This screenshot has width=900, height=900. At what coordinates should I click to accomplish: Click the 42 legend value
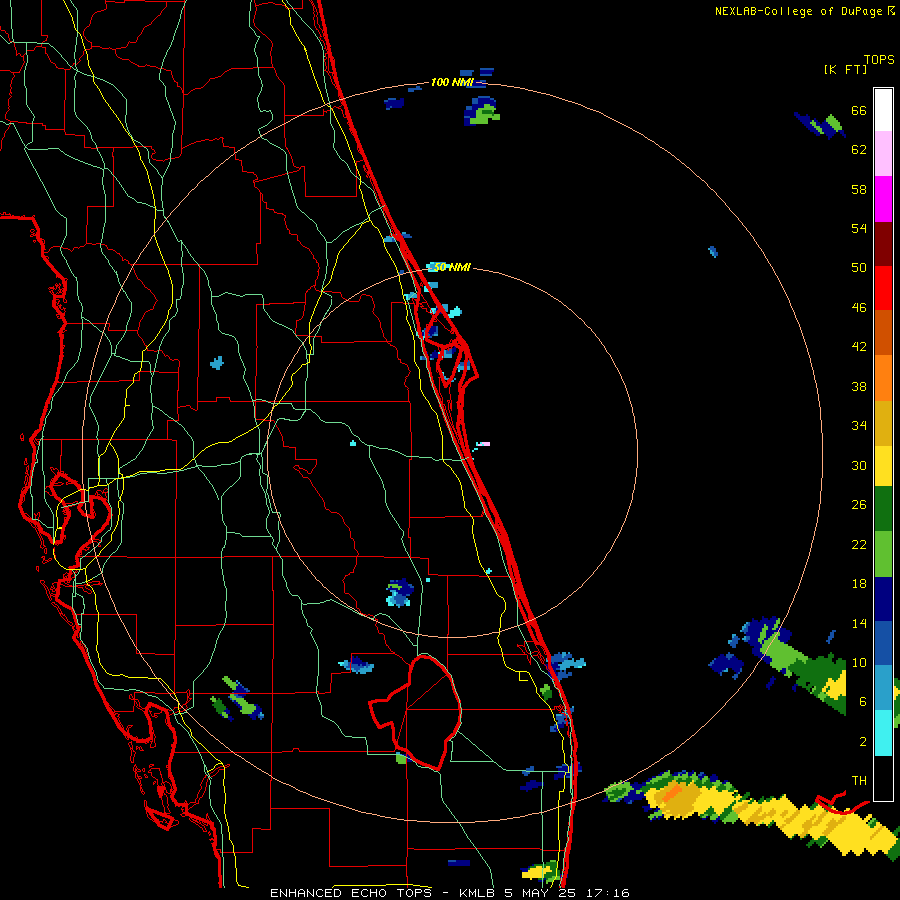click(x=859, y=347)
